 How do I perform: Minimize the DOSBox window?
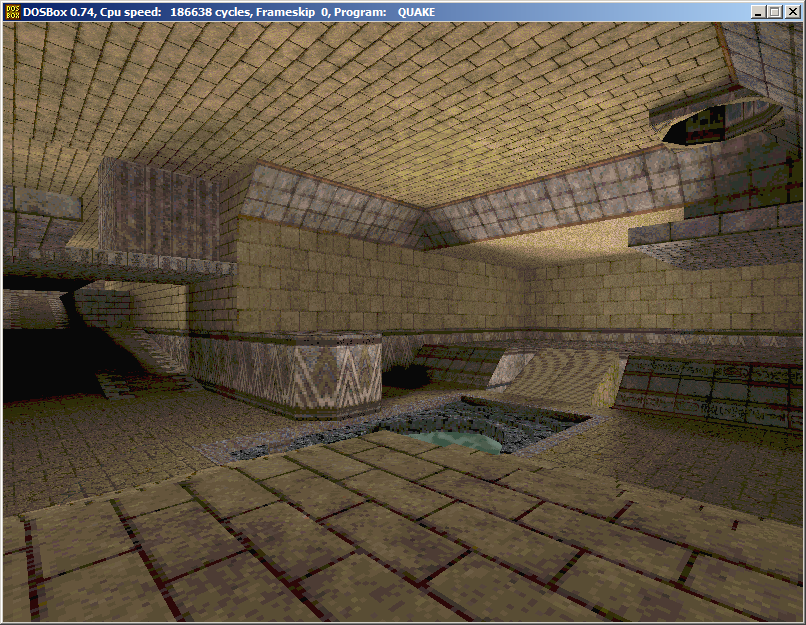tap(757, 11)
